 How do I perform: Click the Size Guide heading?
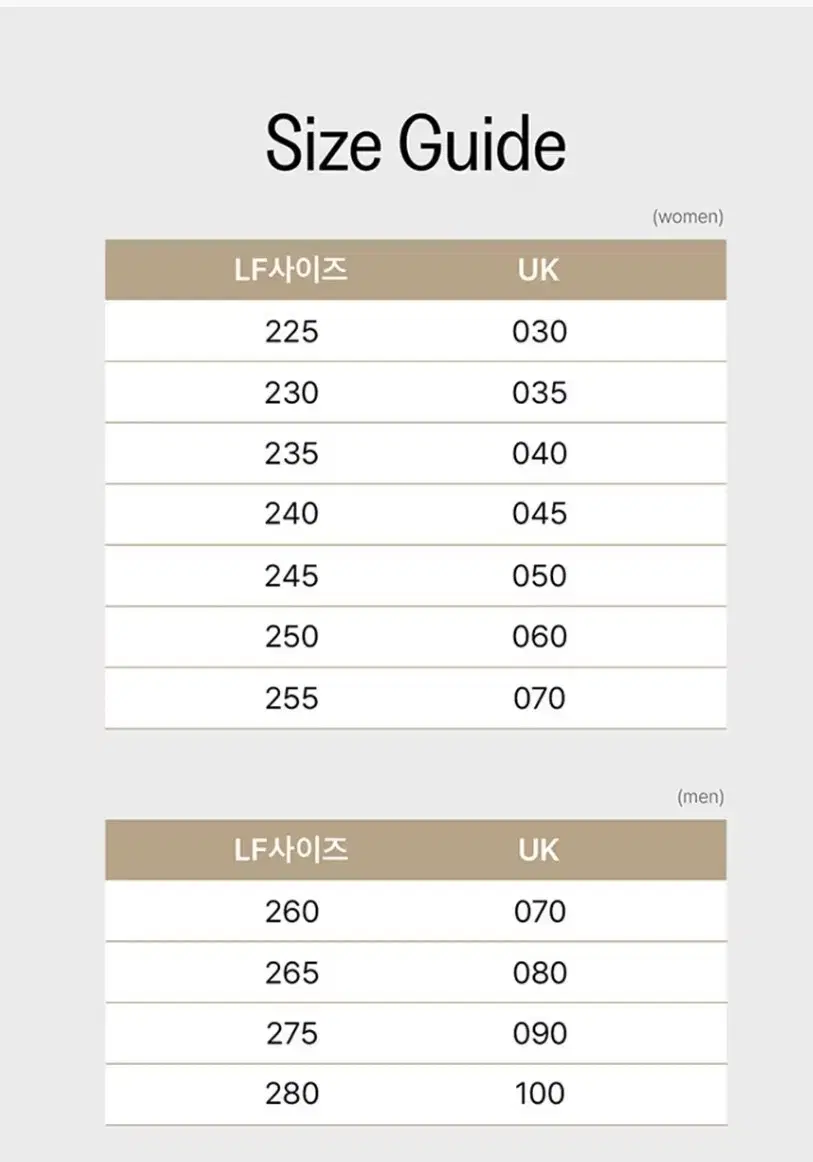(x=415, y=143)
